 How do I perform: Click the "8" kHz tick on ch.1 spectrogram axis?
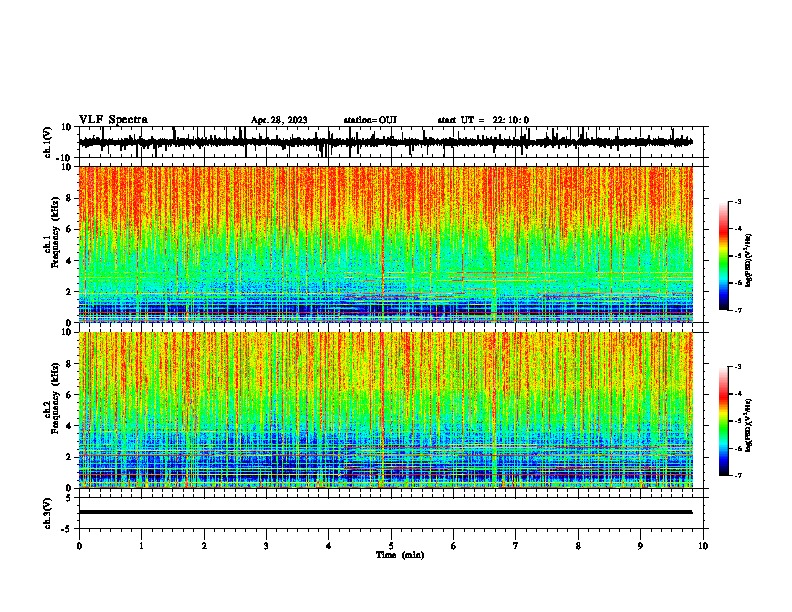tap(69, 198)
